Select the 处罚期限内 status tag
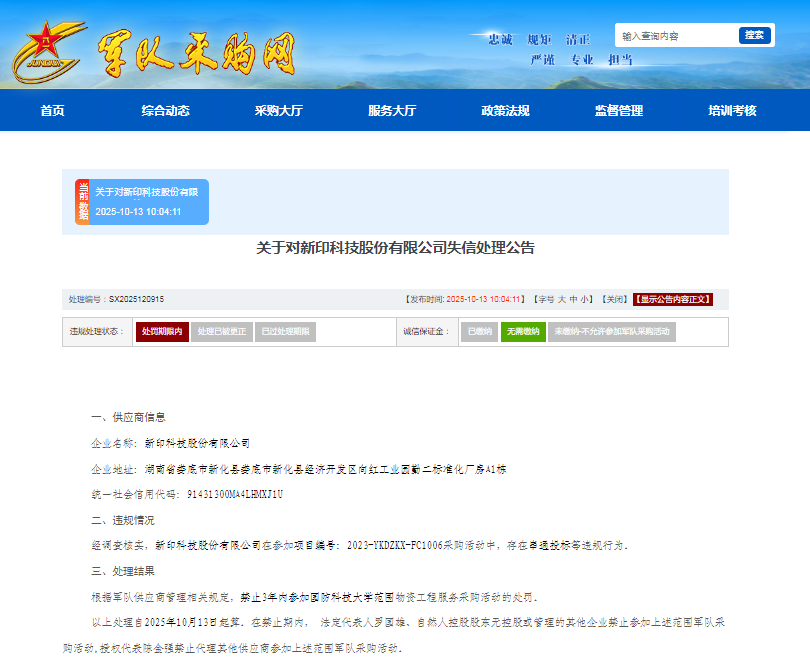 pyautogui.click(x=161, y=331)
